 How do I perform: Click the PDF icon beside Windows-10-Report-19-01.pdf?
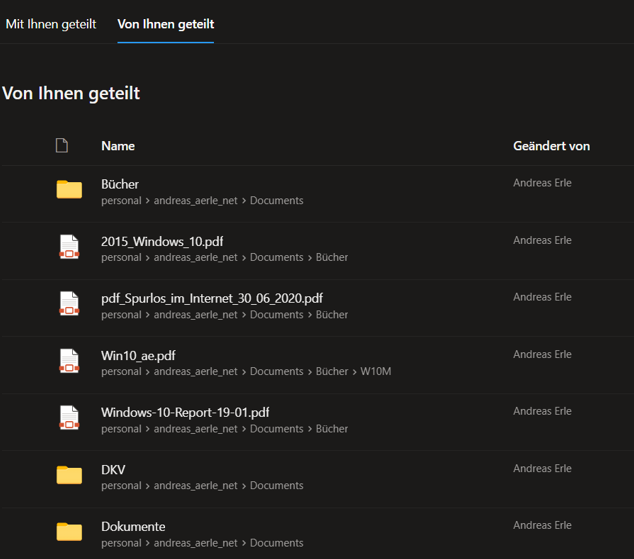click(x=69, y=418)
